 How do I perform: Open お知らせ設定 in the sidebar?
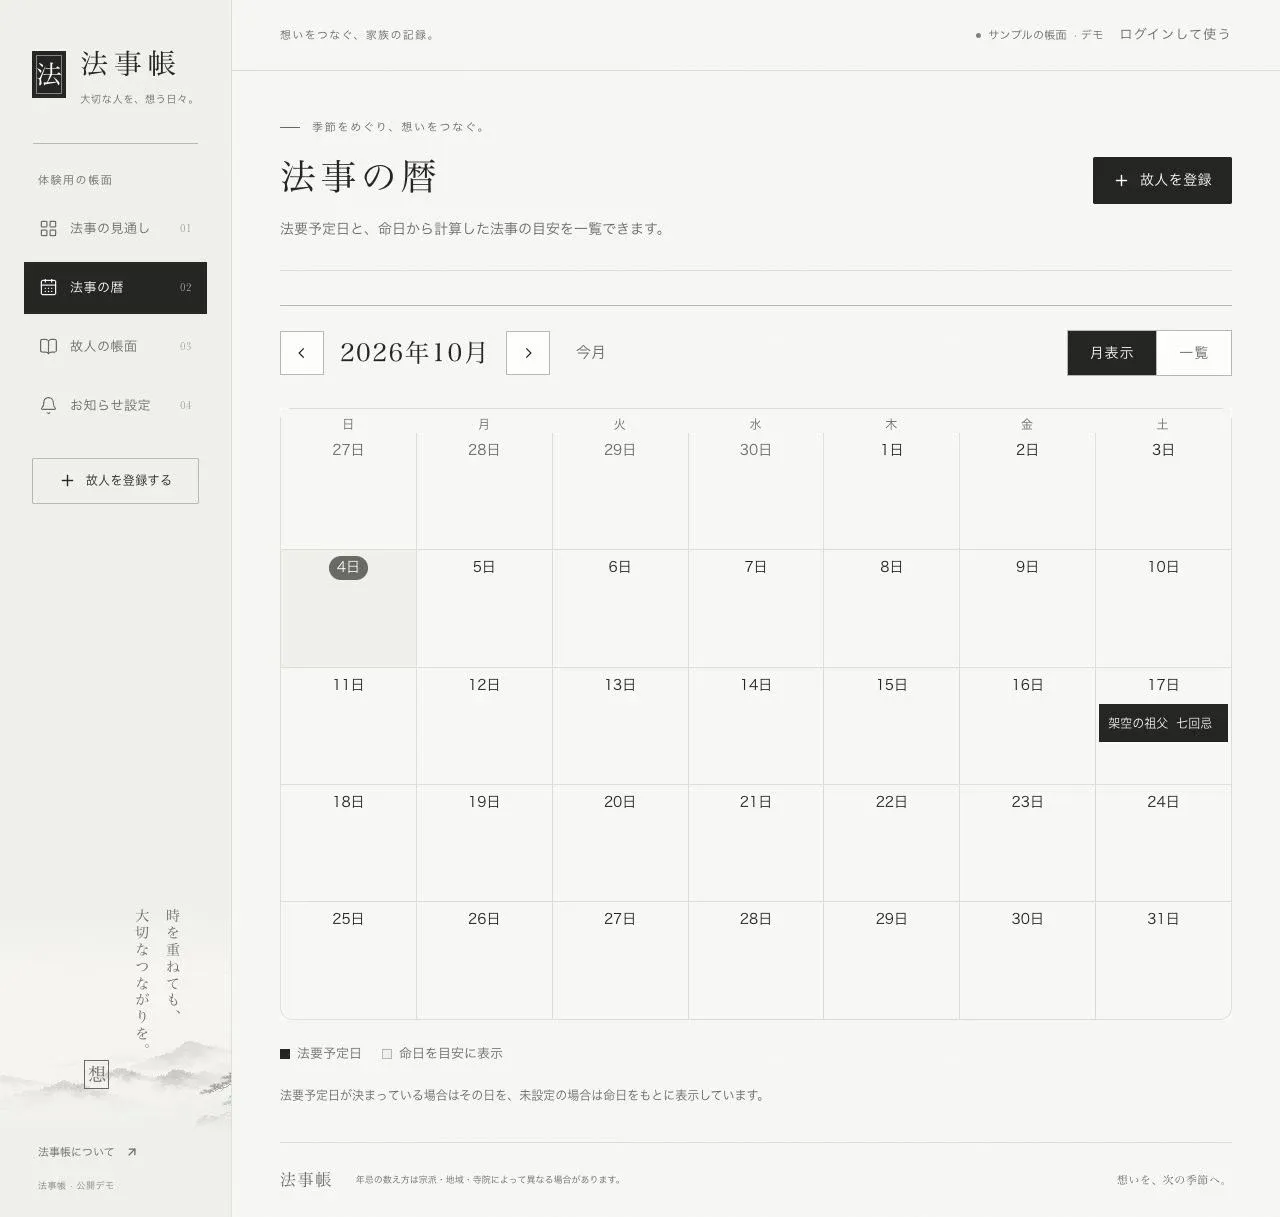point(115,406)
